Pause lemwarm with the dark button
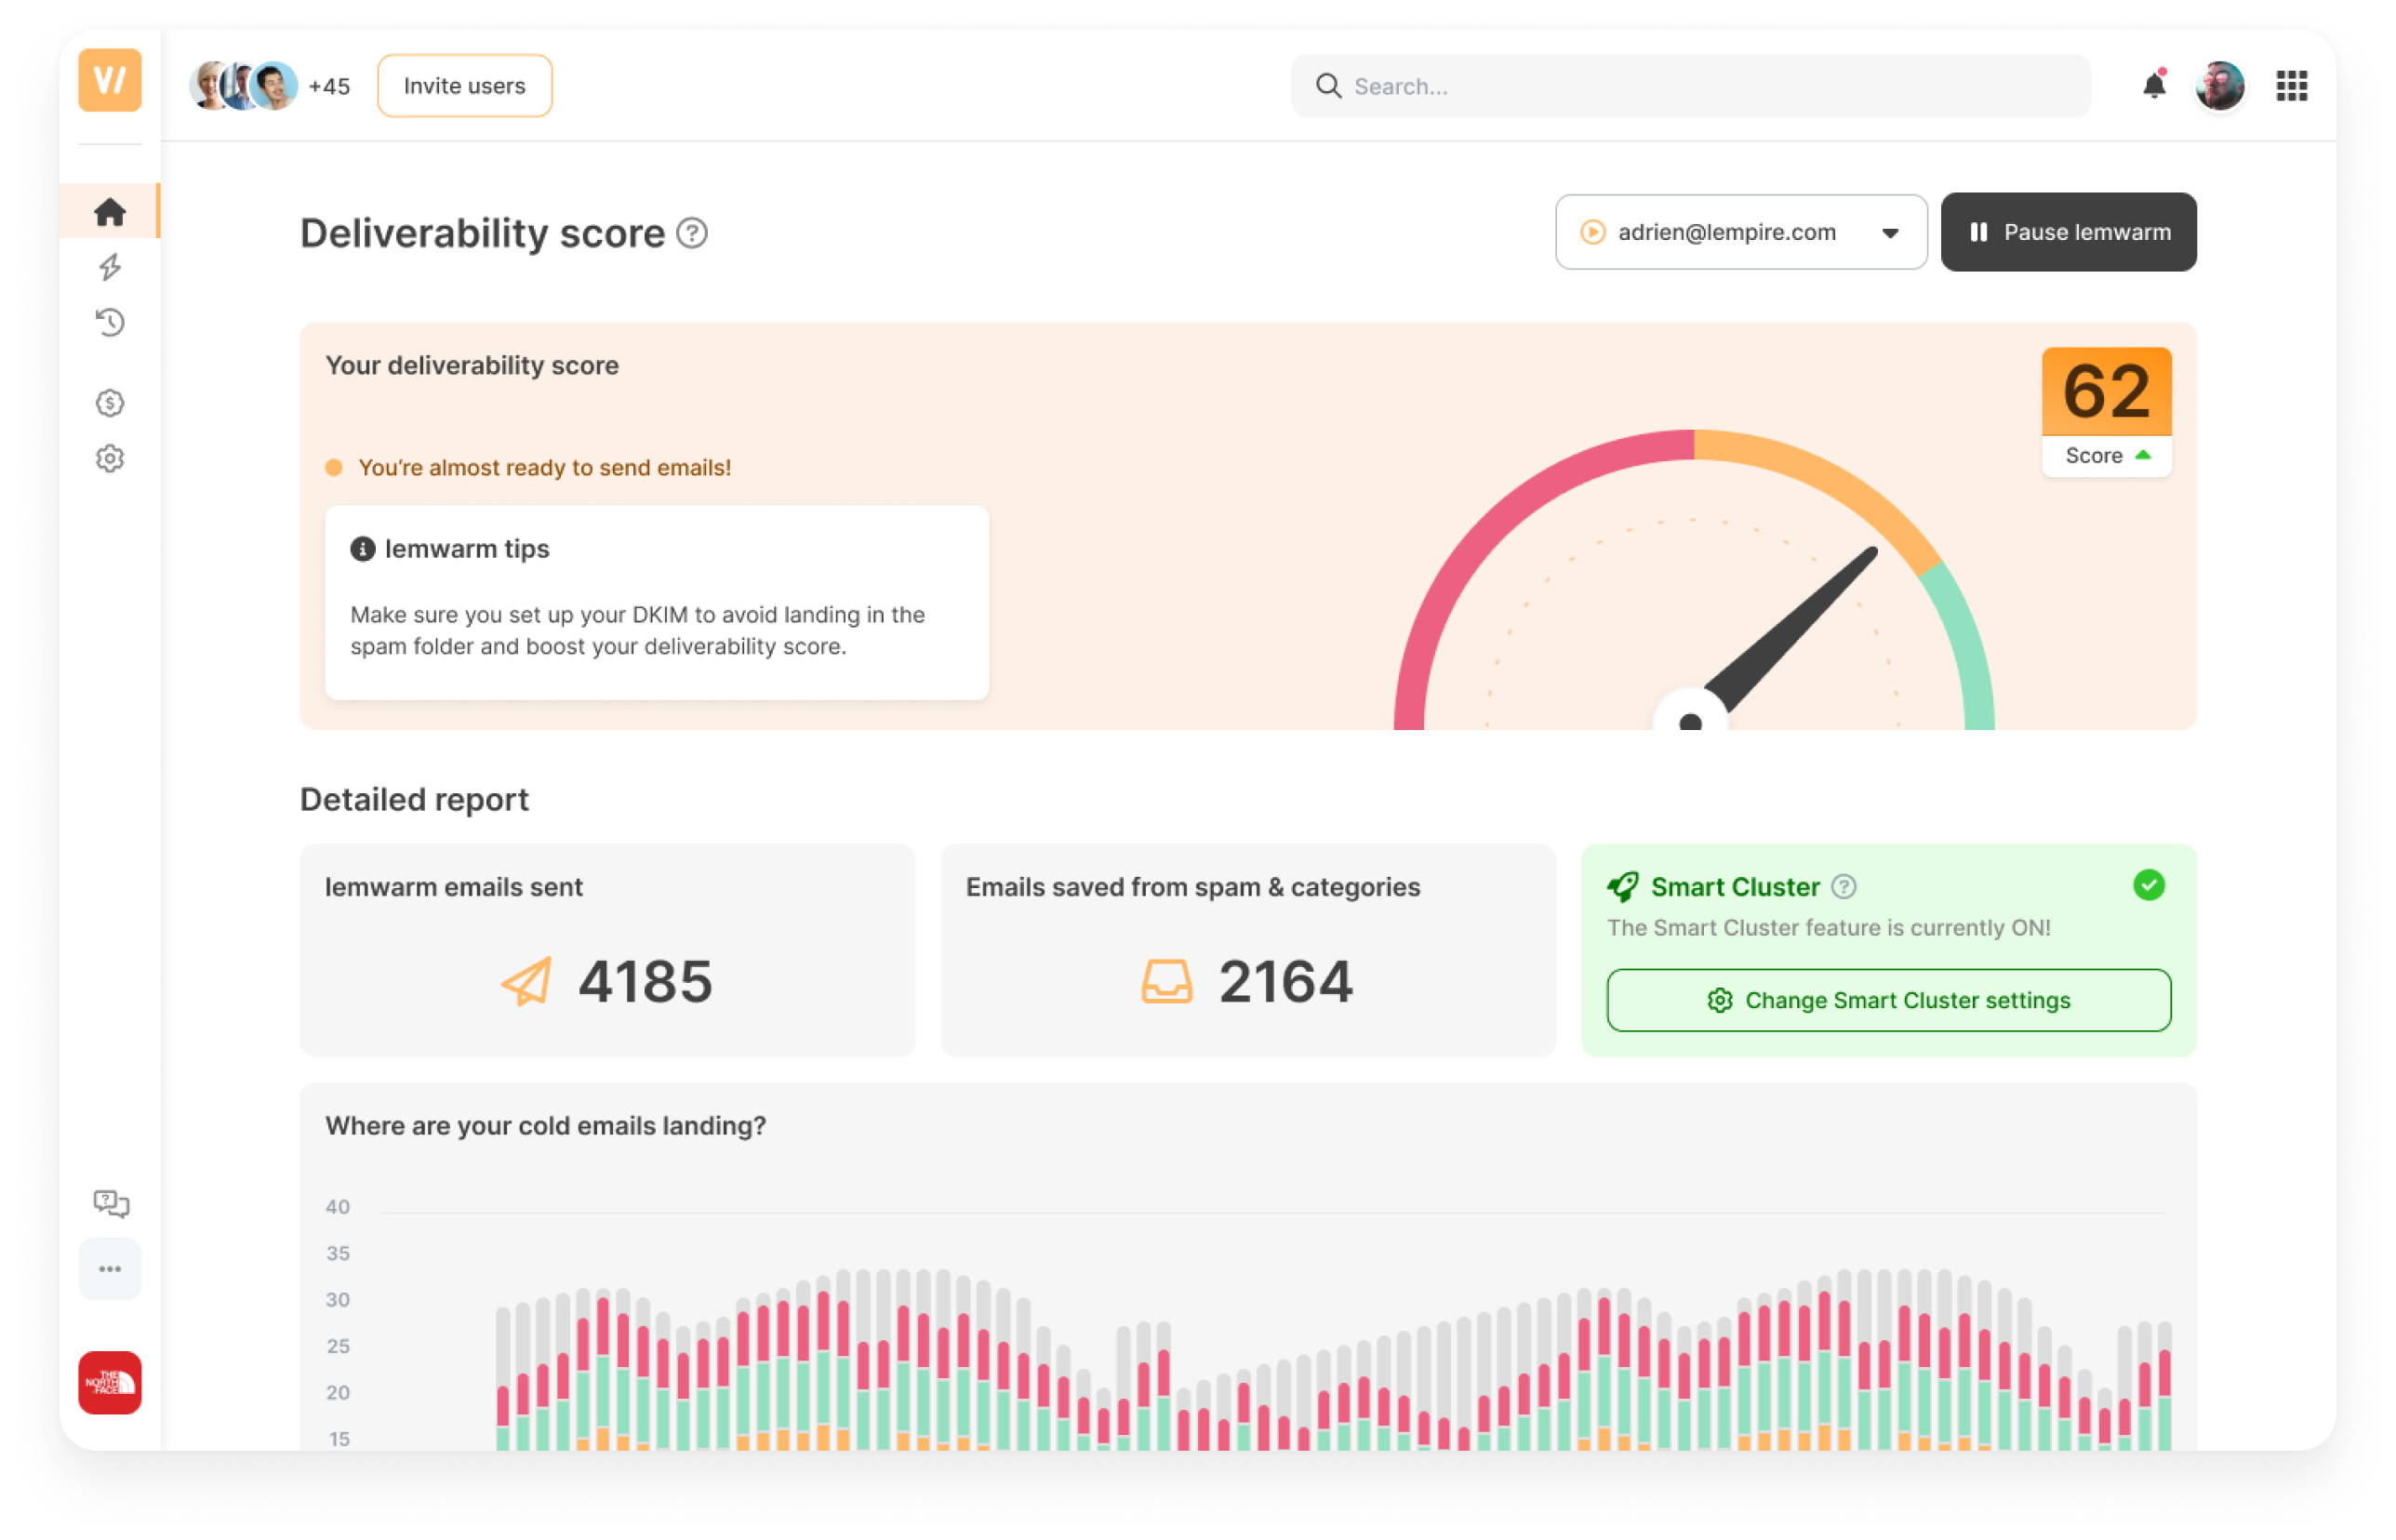 (2068, 232)
